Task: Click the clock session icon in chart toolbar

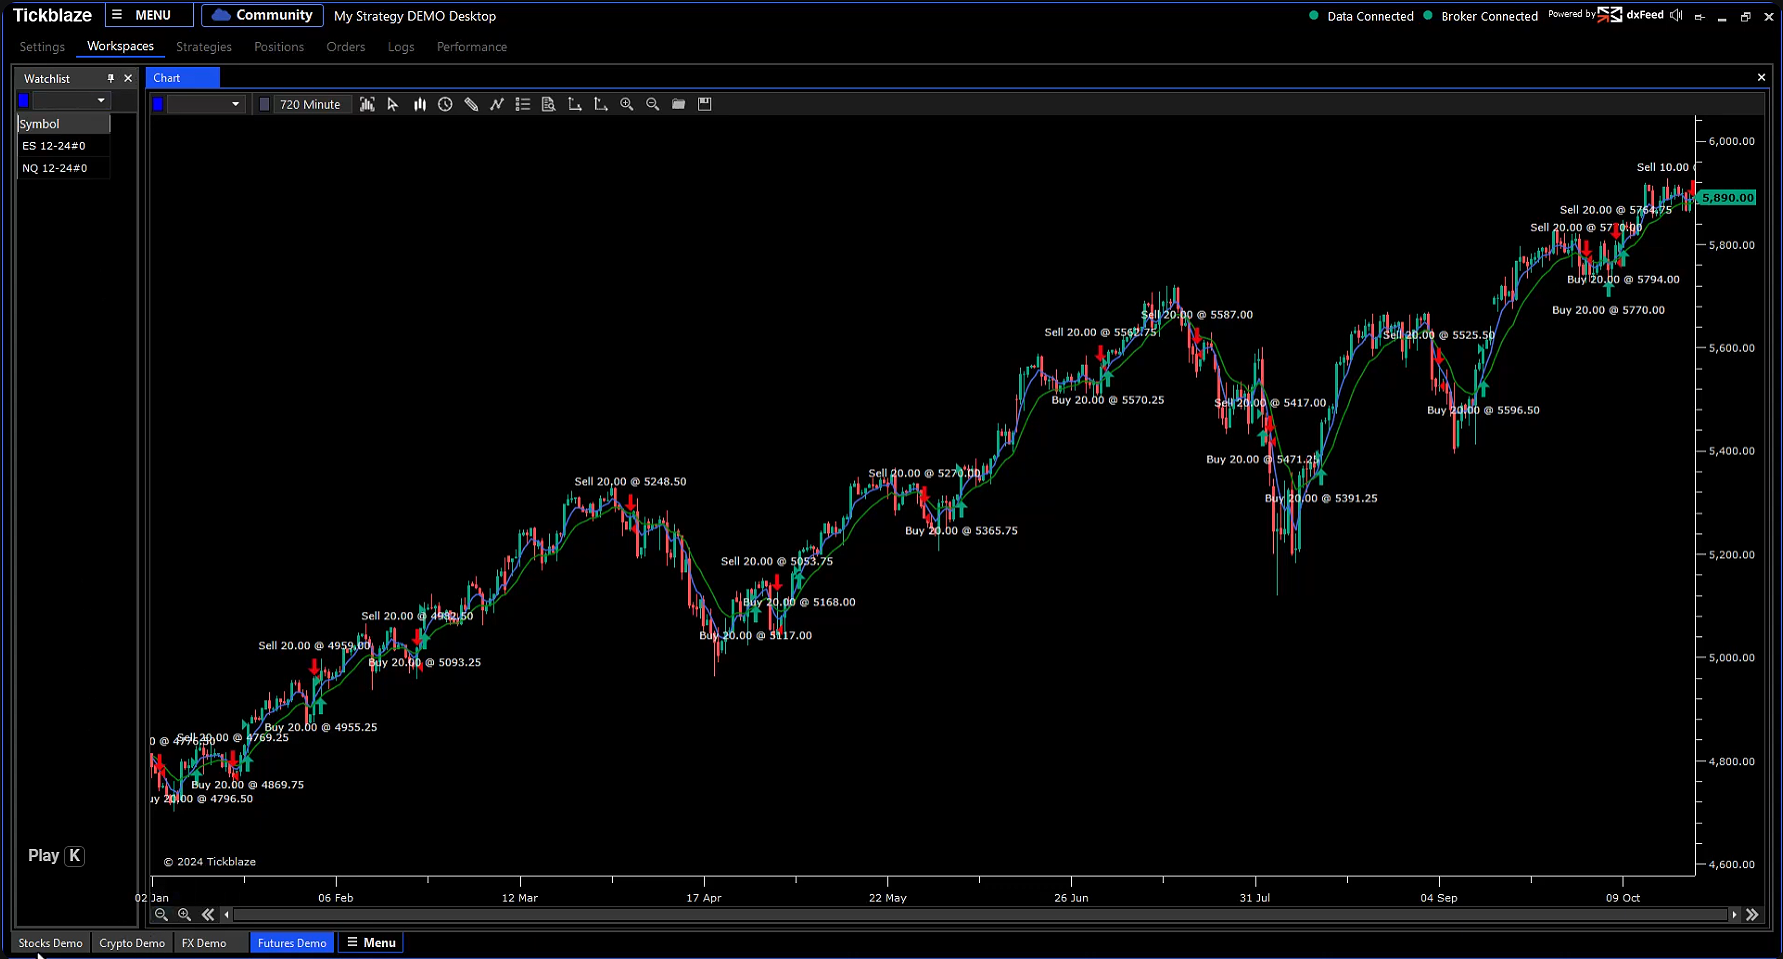Action: (445, 104)
